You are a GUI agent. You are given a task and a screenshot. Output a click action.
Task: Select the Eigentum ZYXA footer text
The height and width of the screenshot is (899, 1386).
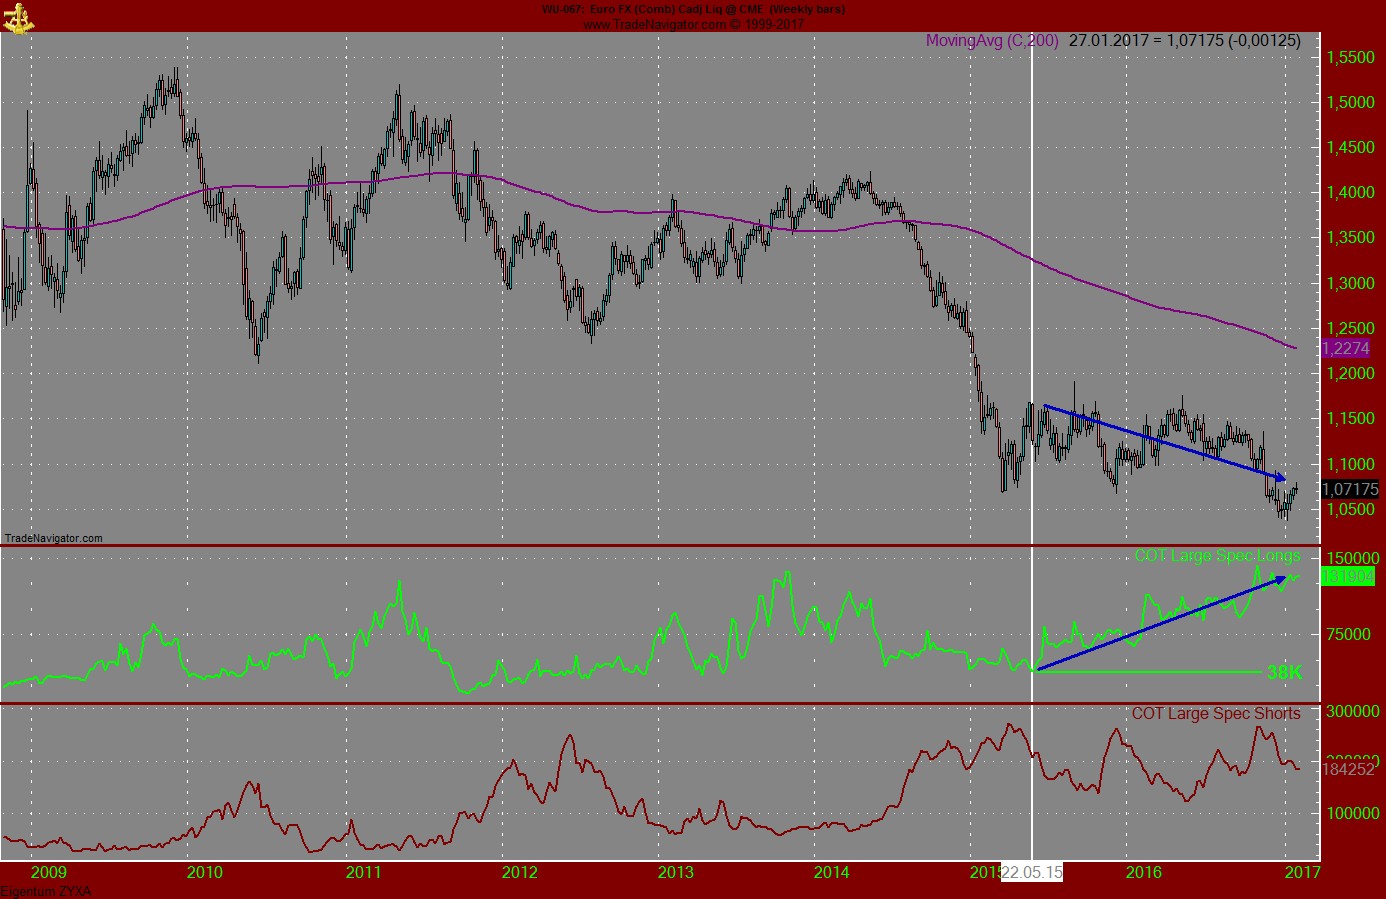click(48, 891)
